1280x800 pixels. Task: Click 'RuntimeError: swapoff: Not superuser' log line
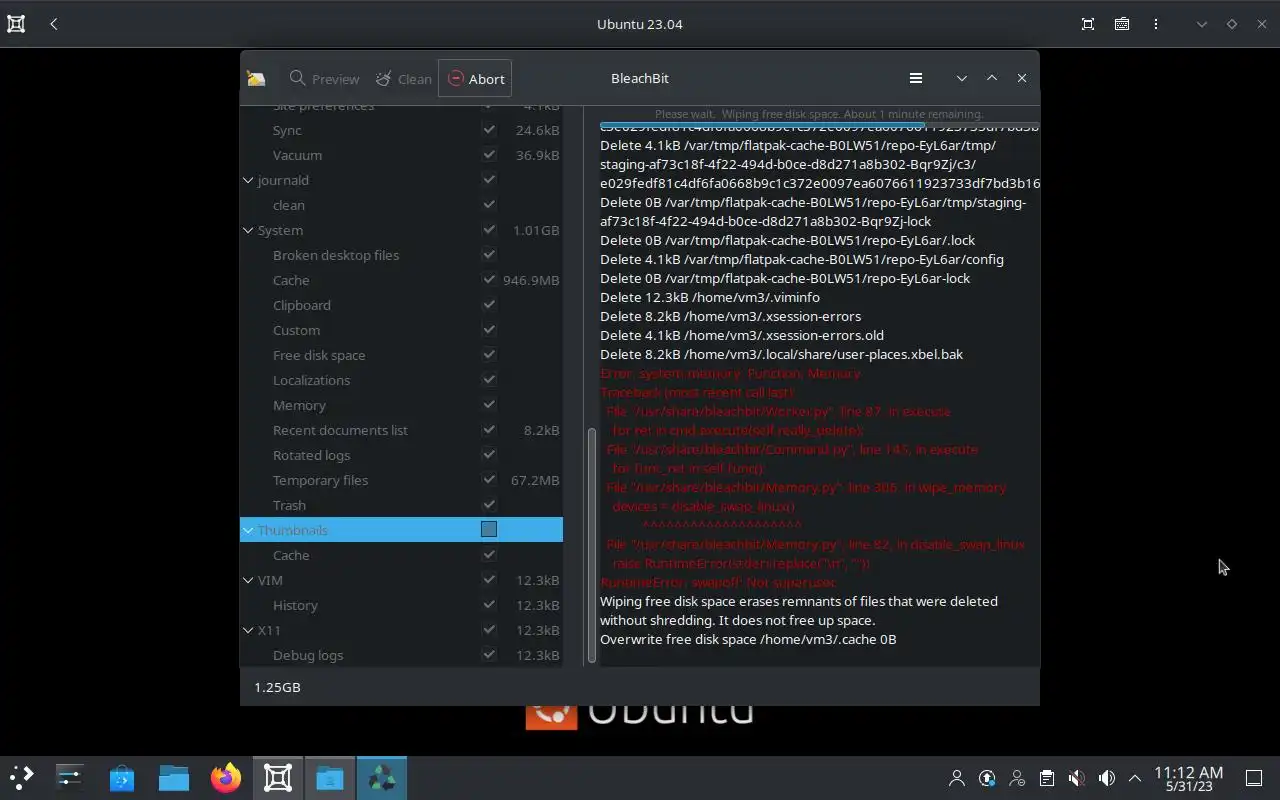click(718, 582)
